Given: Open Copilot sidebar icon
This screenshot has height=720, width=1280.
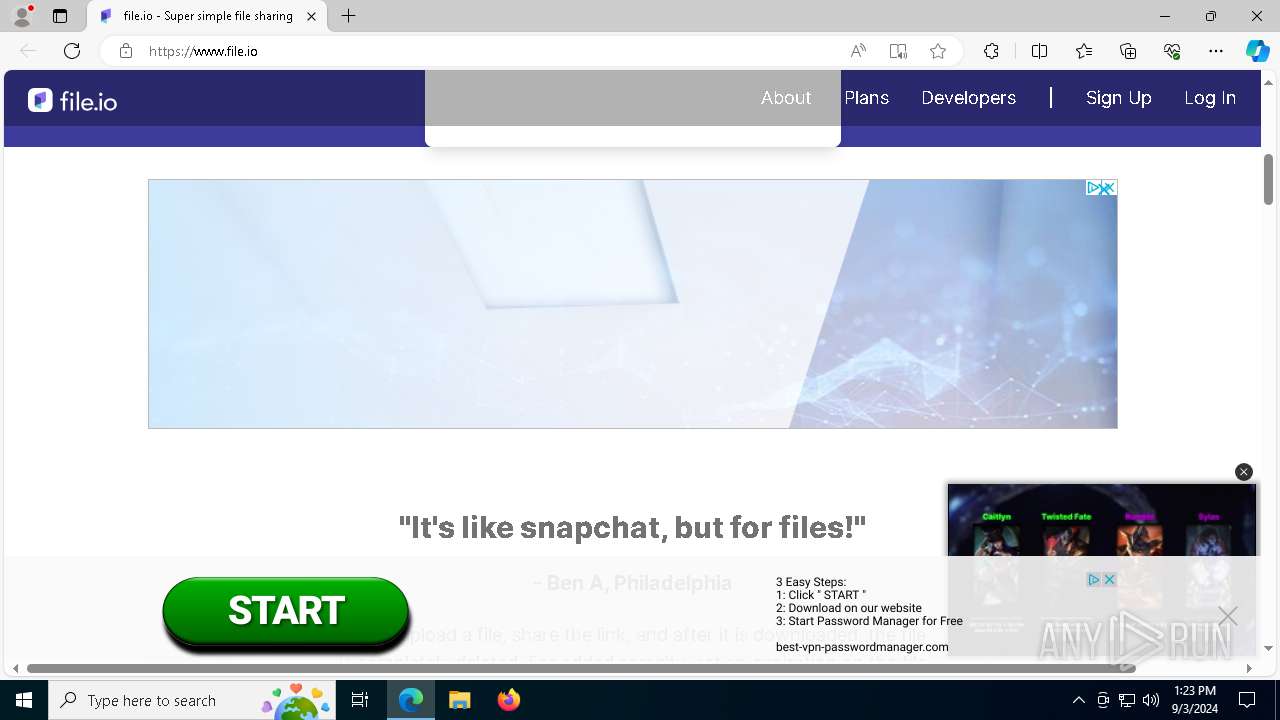Looking at the screenshot, I should point(1257,51).
